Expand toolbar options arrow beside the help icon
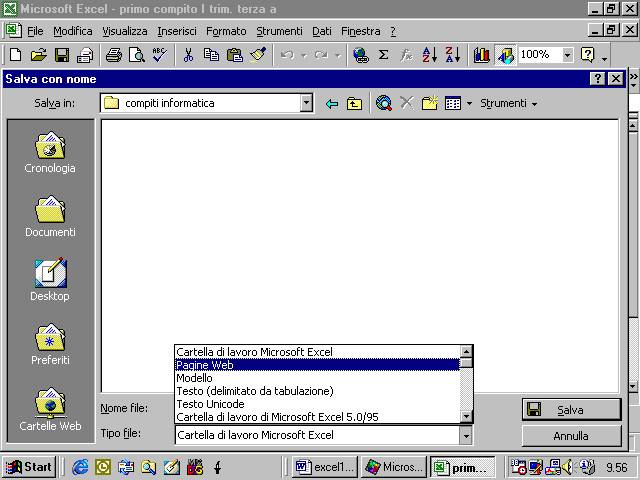Viewport: 640px width, 480px height. pos(604,59)
